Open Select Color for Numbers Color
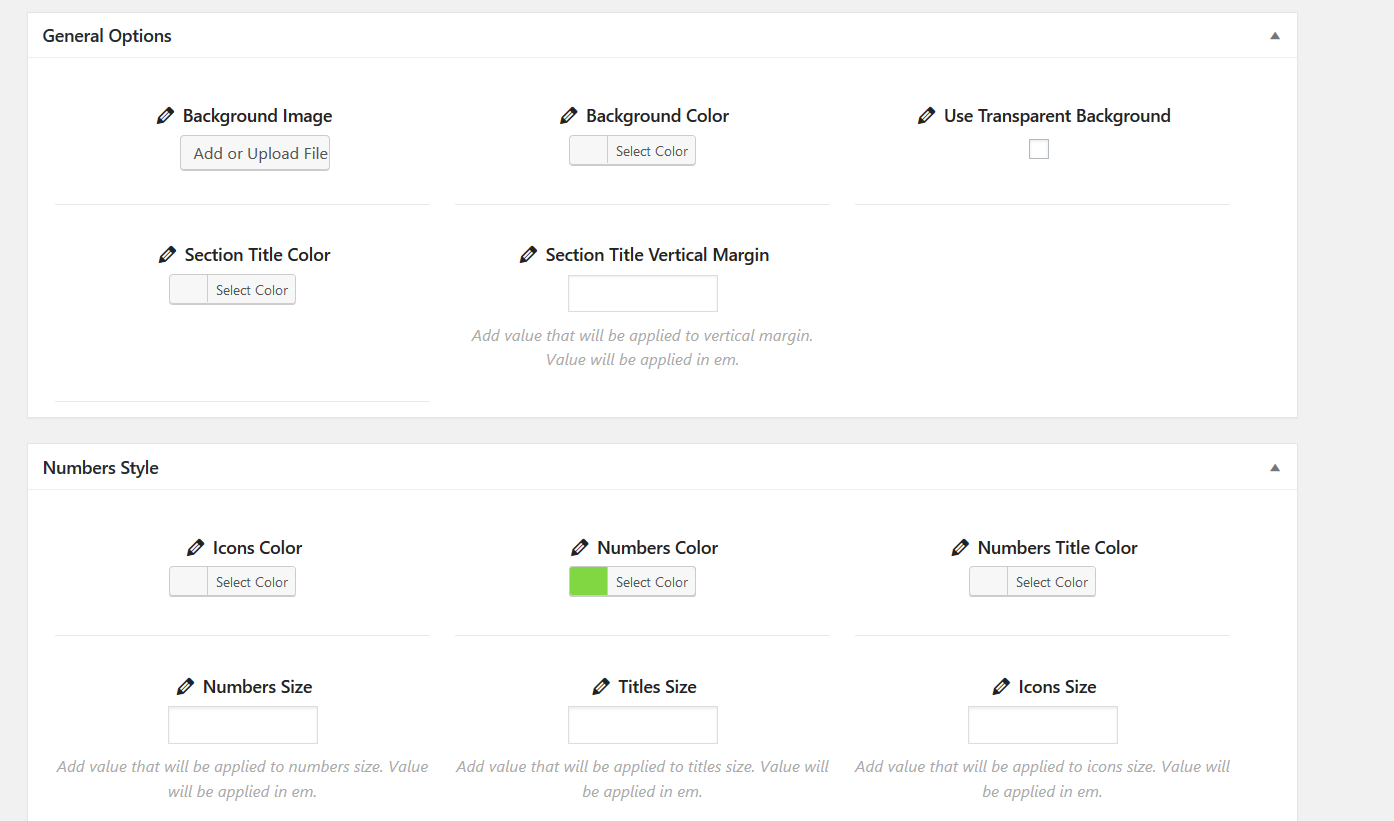 (x=651, y=582)
